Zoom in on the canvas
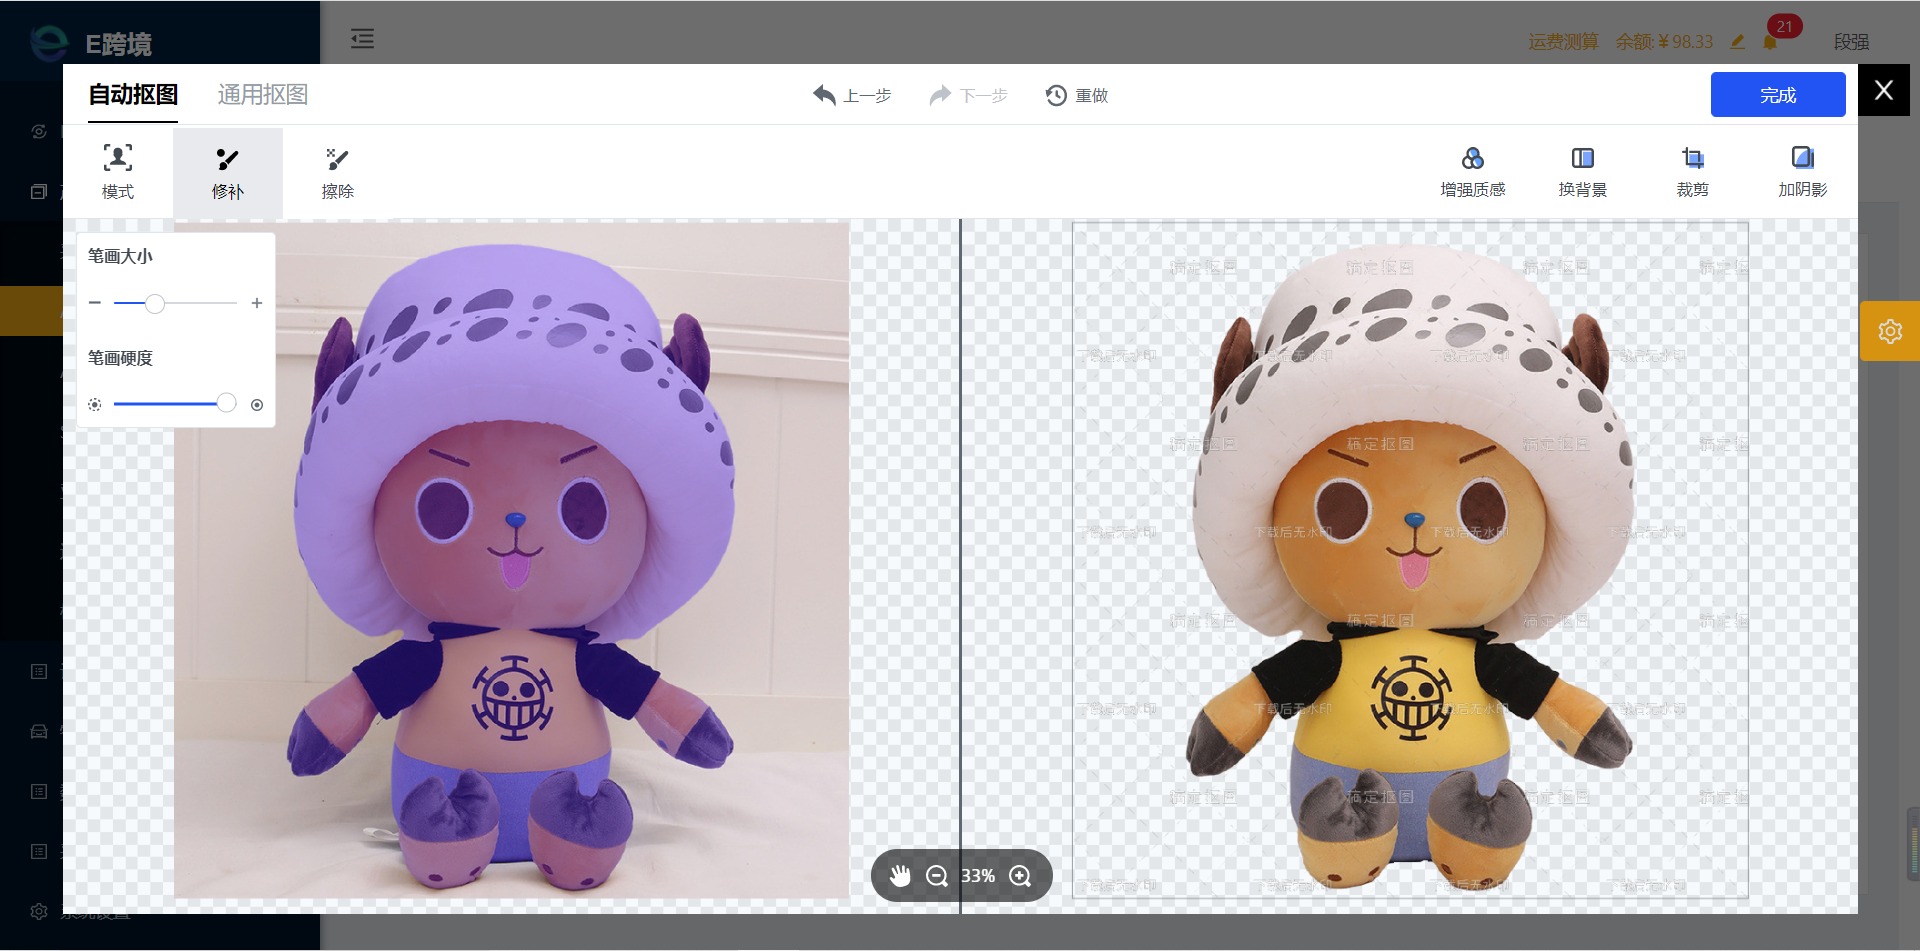1920x951 pixels. (1020, 876)
